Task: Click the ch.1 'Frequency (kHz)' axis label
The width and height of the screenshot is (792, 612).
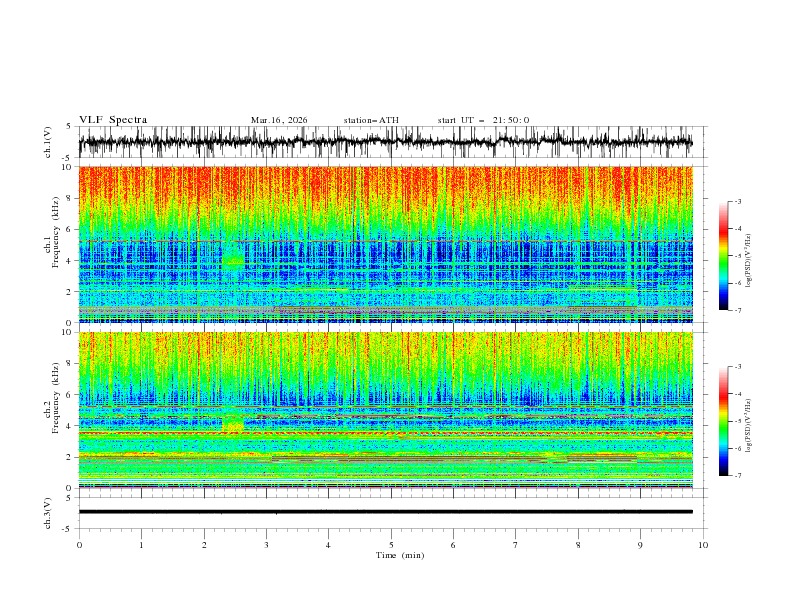Action: pos(55,233)
